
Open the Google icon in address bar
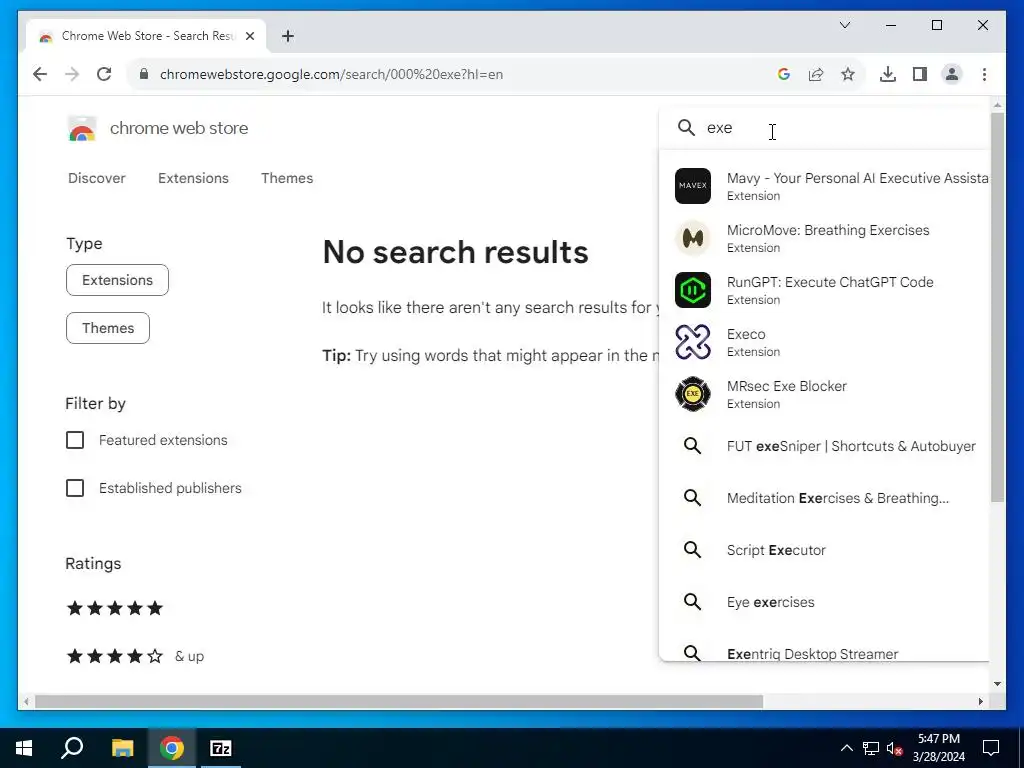click(784, 74)
